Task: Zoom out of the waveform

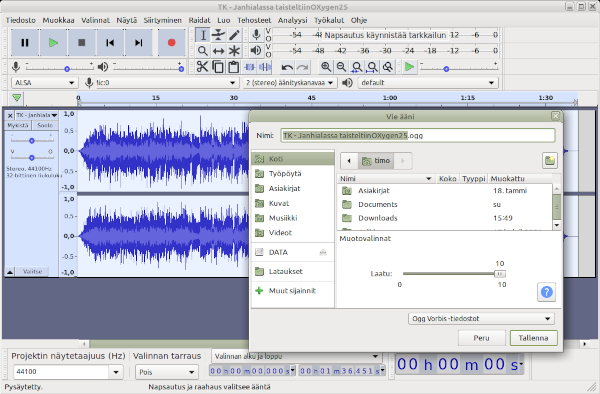Action: (x=341, y=67)
